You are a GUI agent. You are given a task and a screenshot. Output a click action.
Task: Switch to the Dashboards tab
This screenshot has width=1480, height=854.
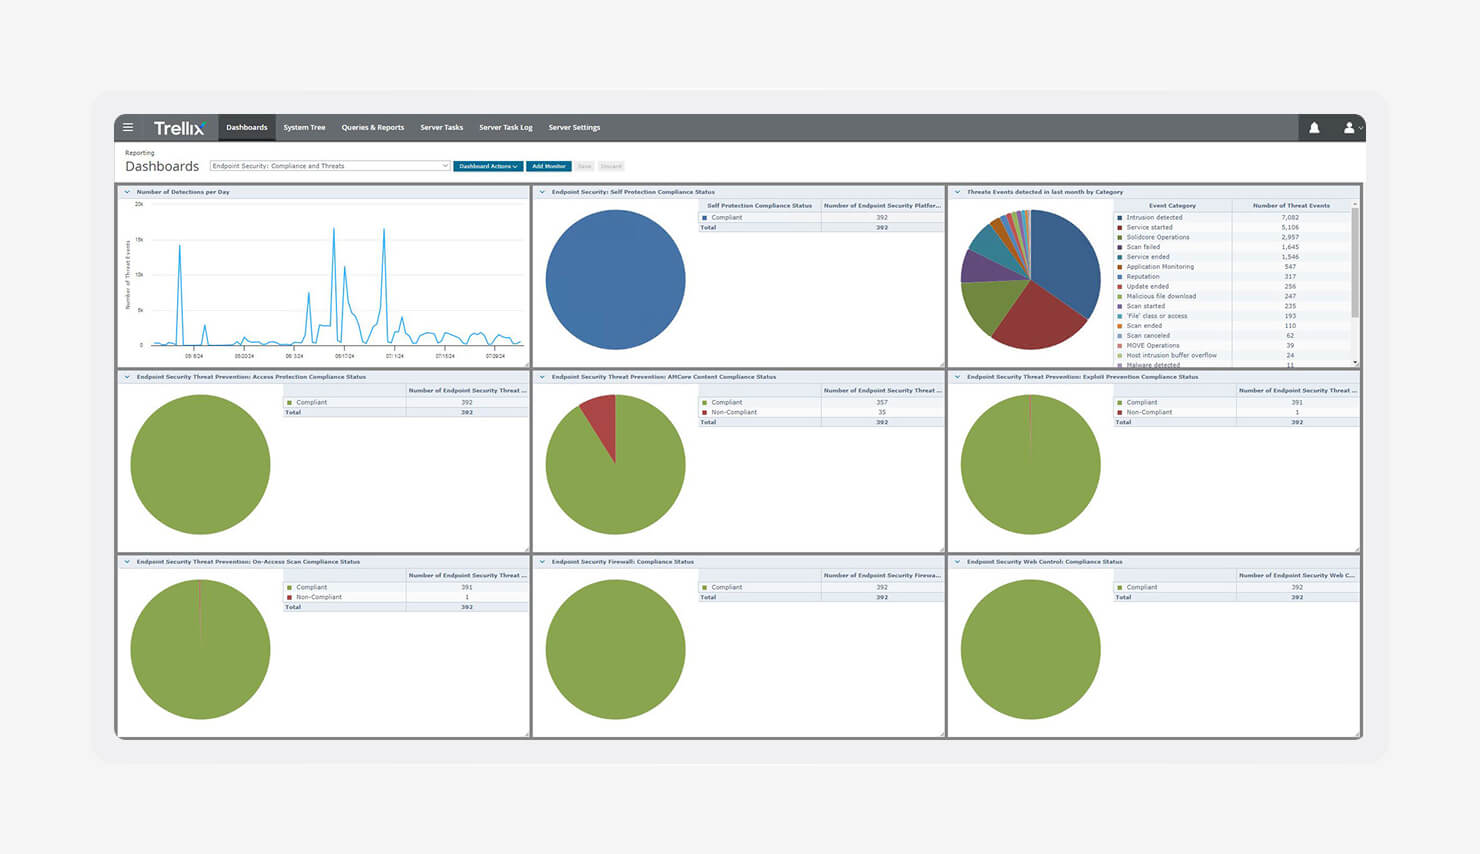246,127
